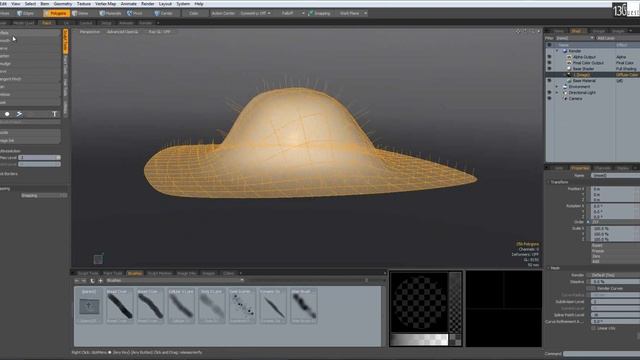The width and height of the screenshot is (640, 360).
Task: Open the Symmetry Off dropdown
Action: click(255, 13)
